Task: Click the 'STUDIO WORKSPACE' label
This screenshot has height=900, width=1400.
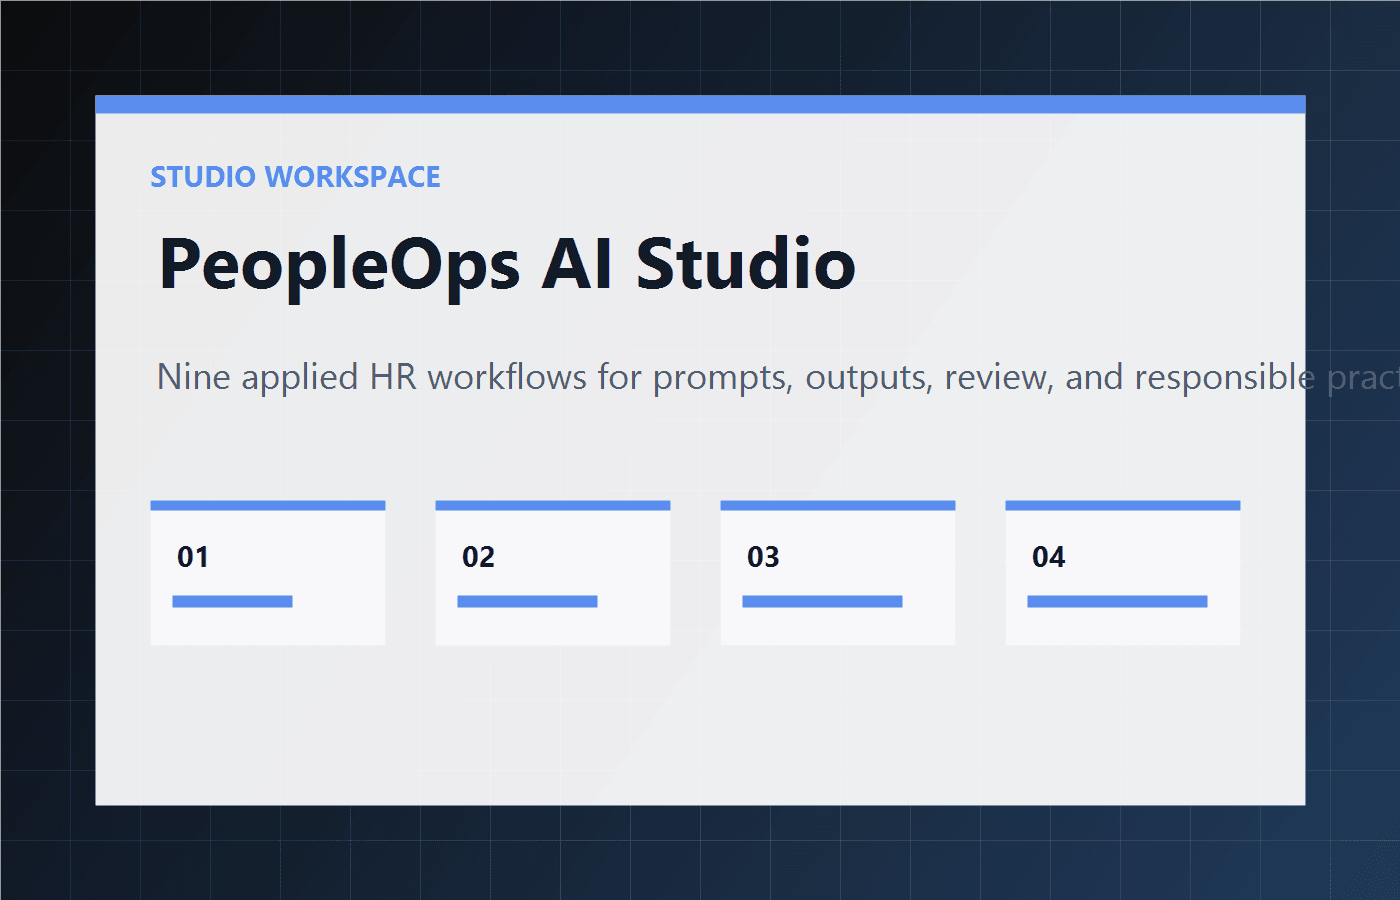Action: (295, 177)
